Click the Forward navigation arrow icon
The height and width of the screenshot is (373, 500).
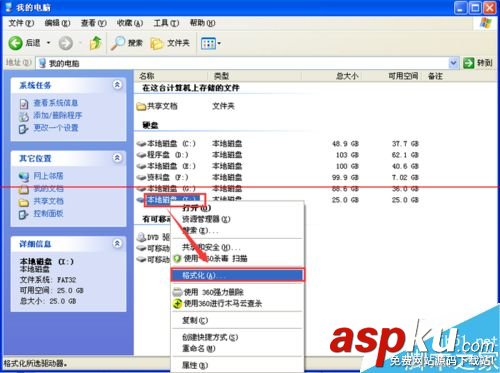(x=66, y=43)
